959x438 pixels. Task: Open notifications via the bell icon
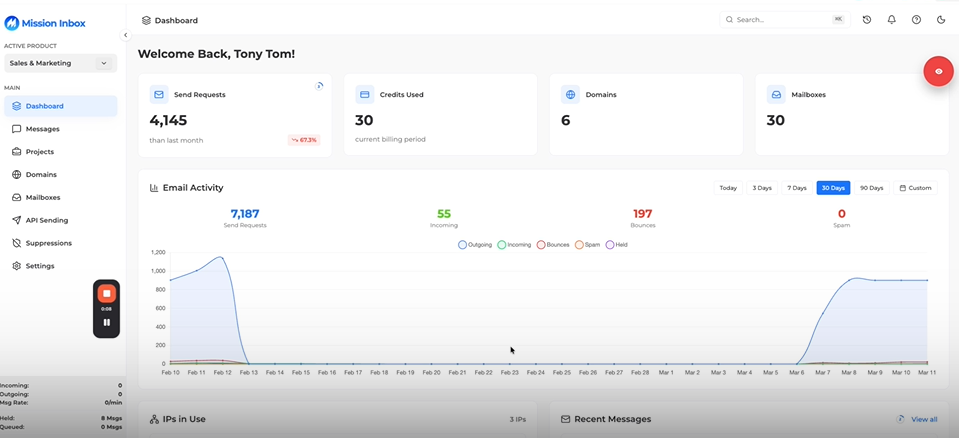[x=892, y=20]
